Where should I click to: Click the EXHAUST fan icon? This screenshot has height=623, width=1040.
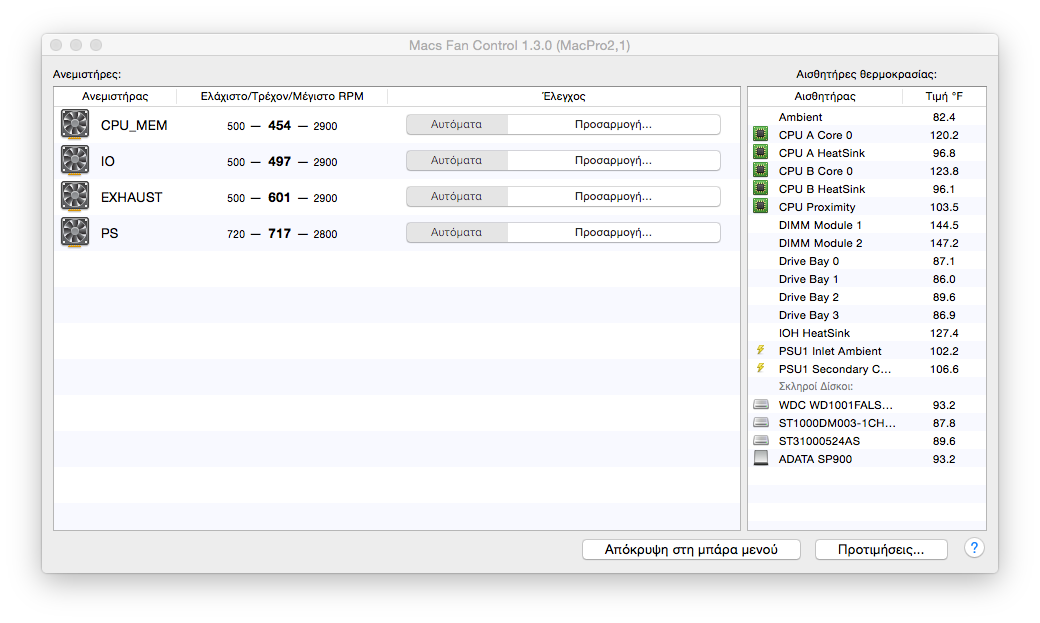click(75, 196)
